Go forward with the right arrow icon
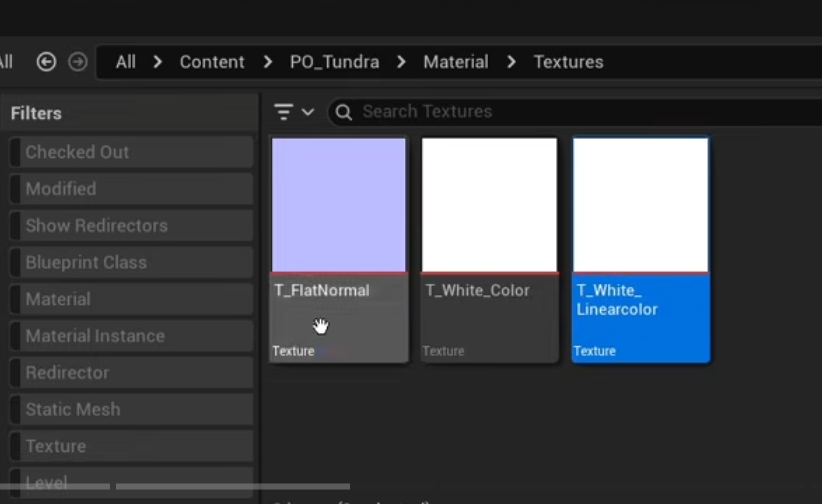The image size is (822, 504). pos(78,62)
